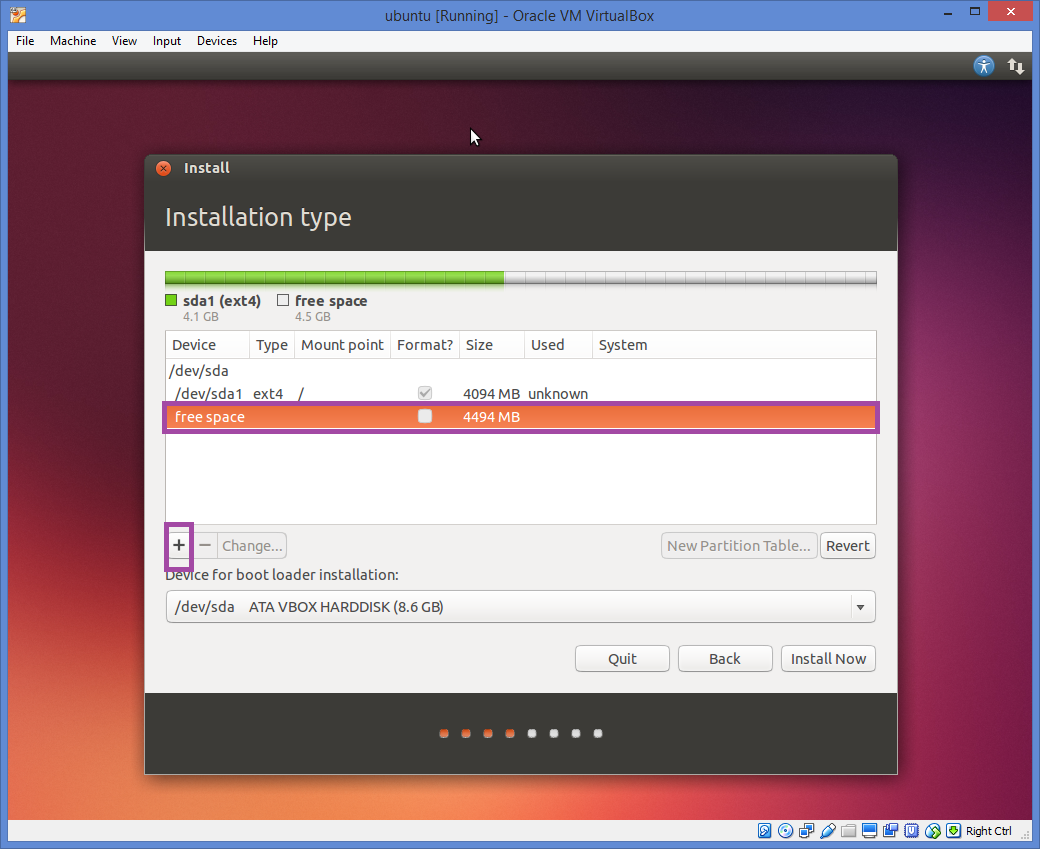Click the optical disc icon in status bar
This screenshot has height=849, width=1040.
pos(785,830)
